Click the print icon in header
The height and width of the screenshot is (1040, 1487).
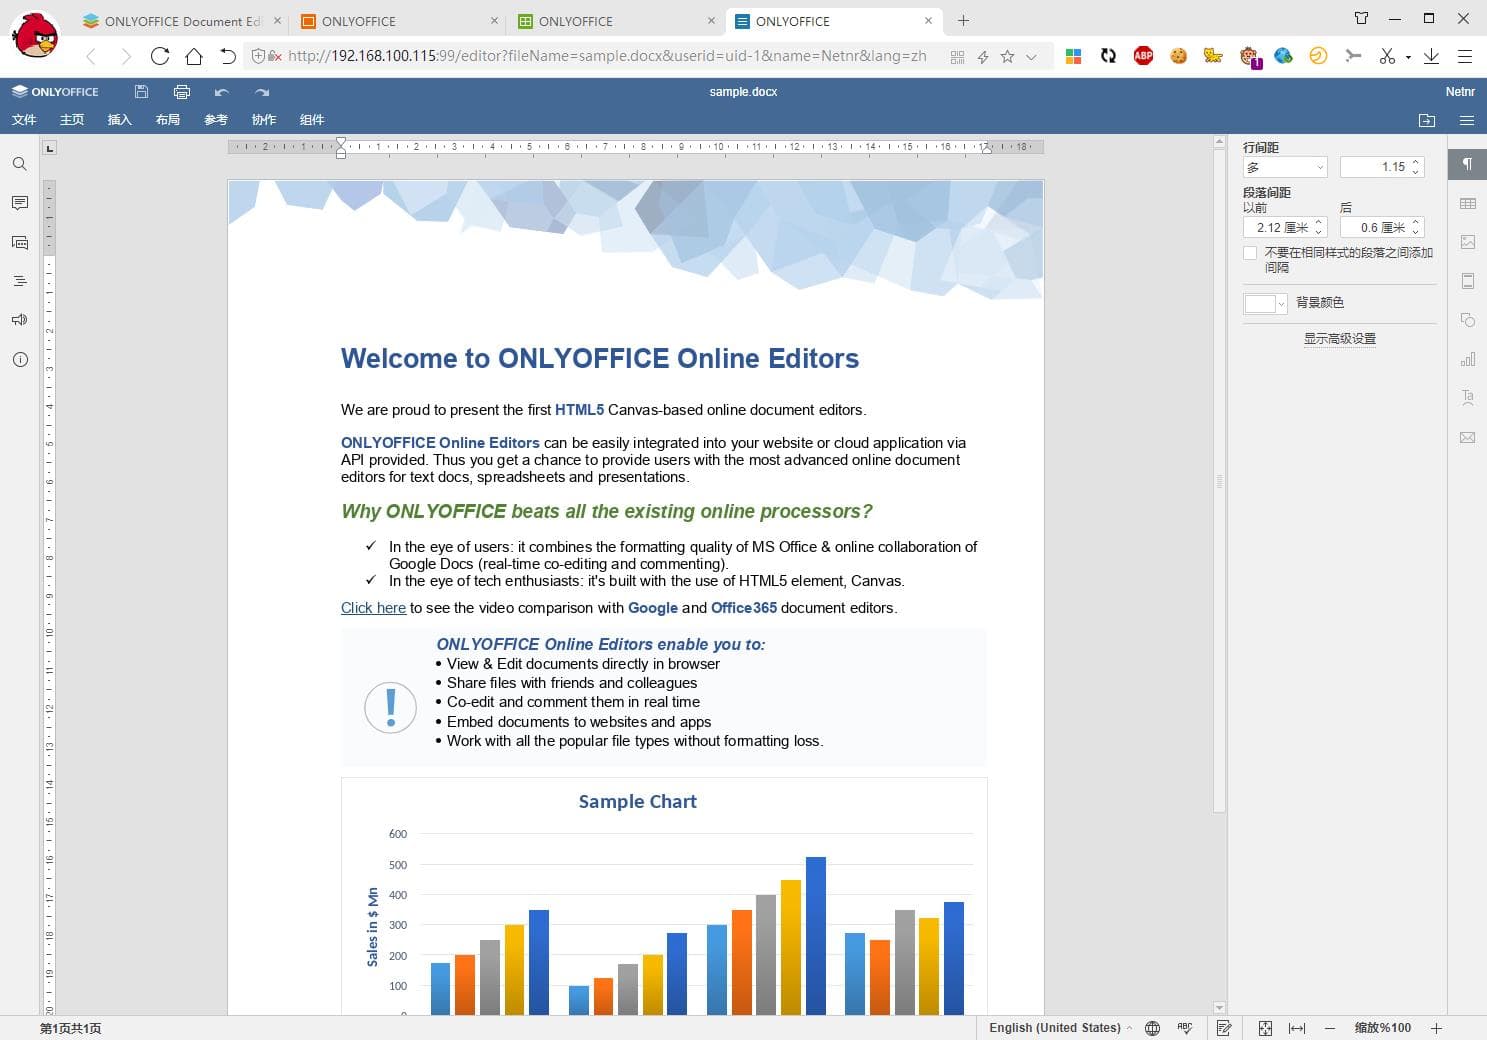click(x=181, y=92)
